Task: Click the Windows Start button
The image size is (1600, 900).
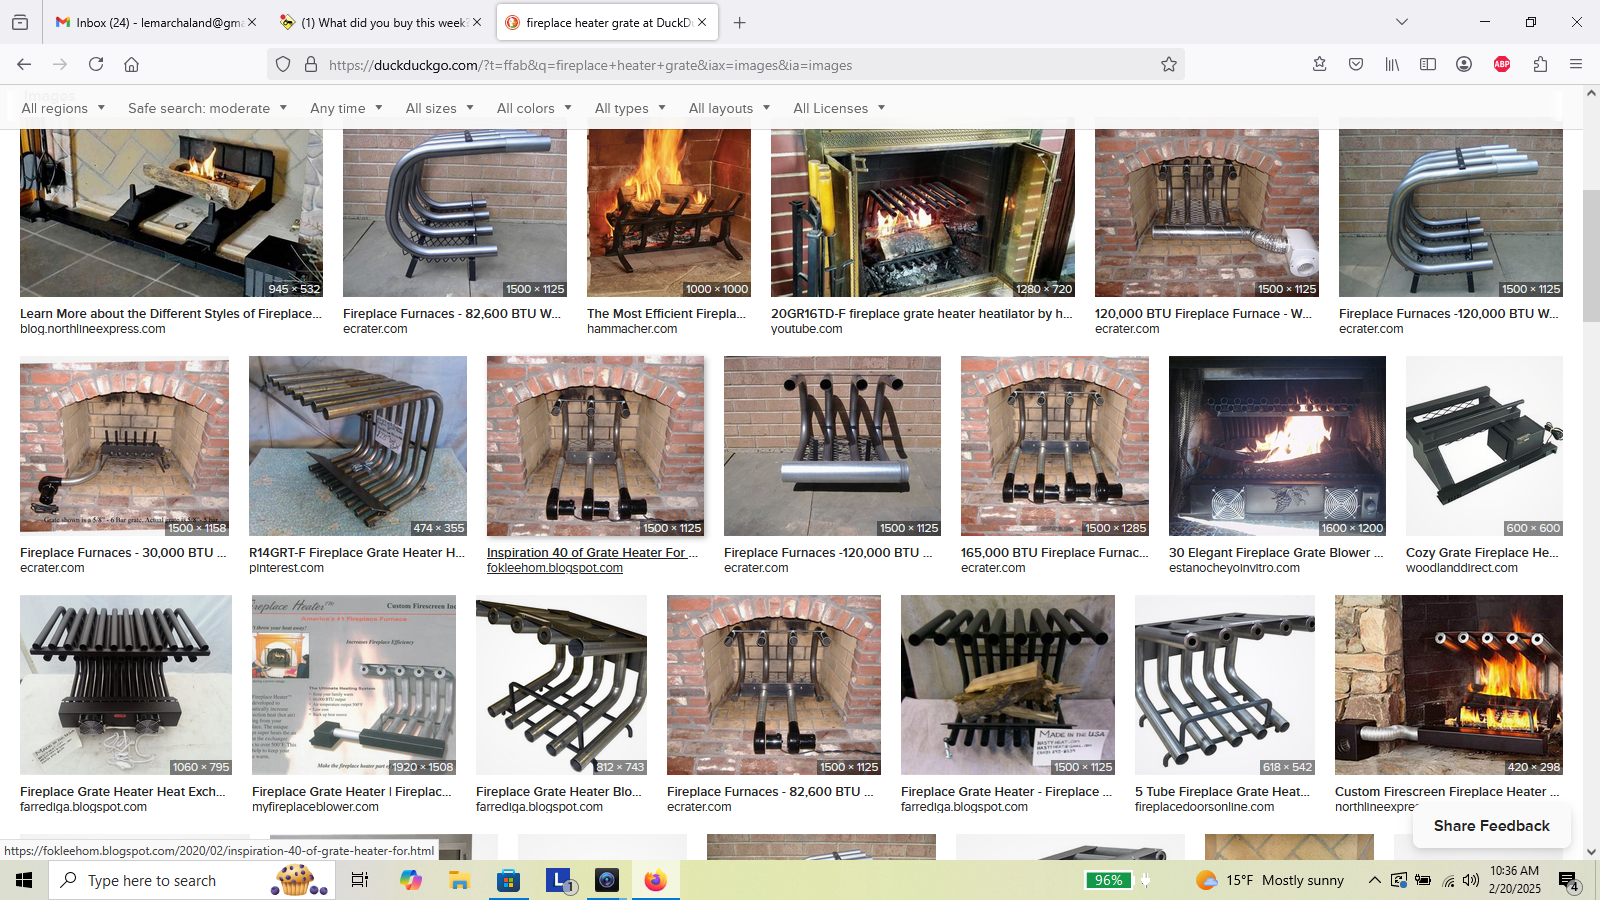Action: tap(24, 880)
